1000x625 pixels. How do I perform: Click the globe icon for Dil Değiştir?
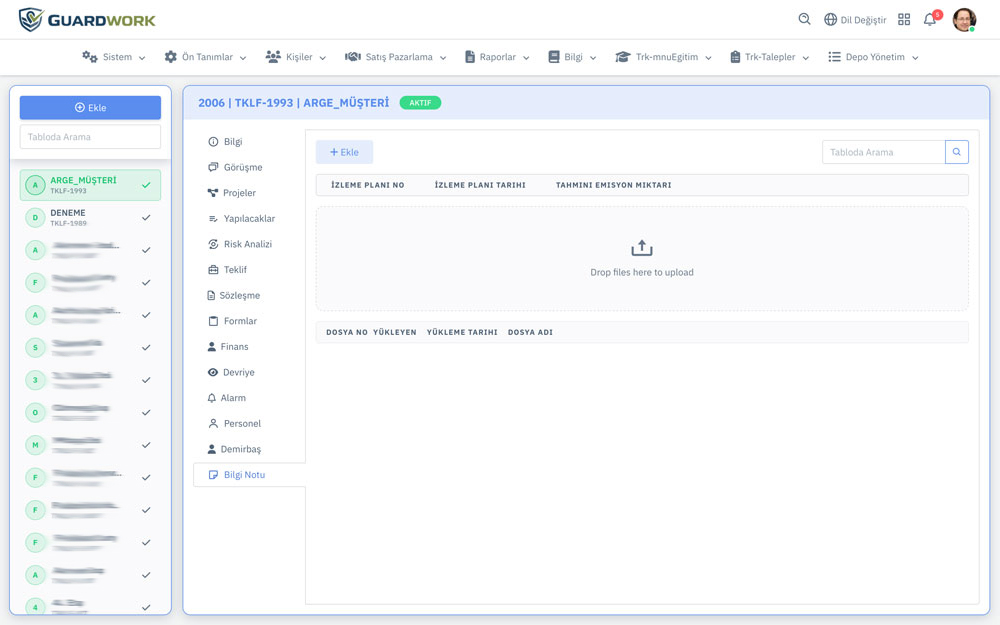[830, 19]
